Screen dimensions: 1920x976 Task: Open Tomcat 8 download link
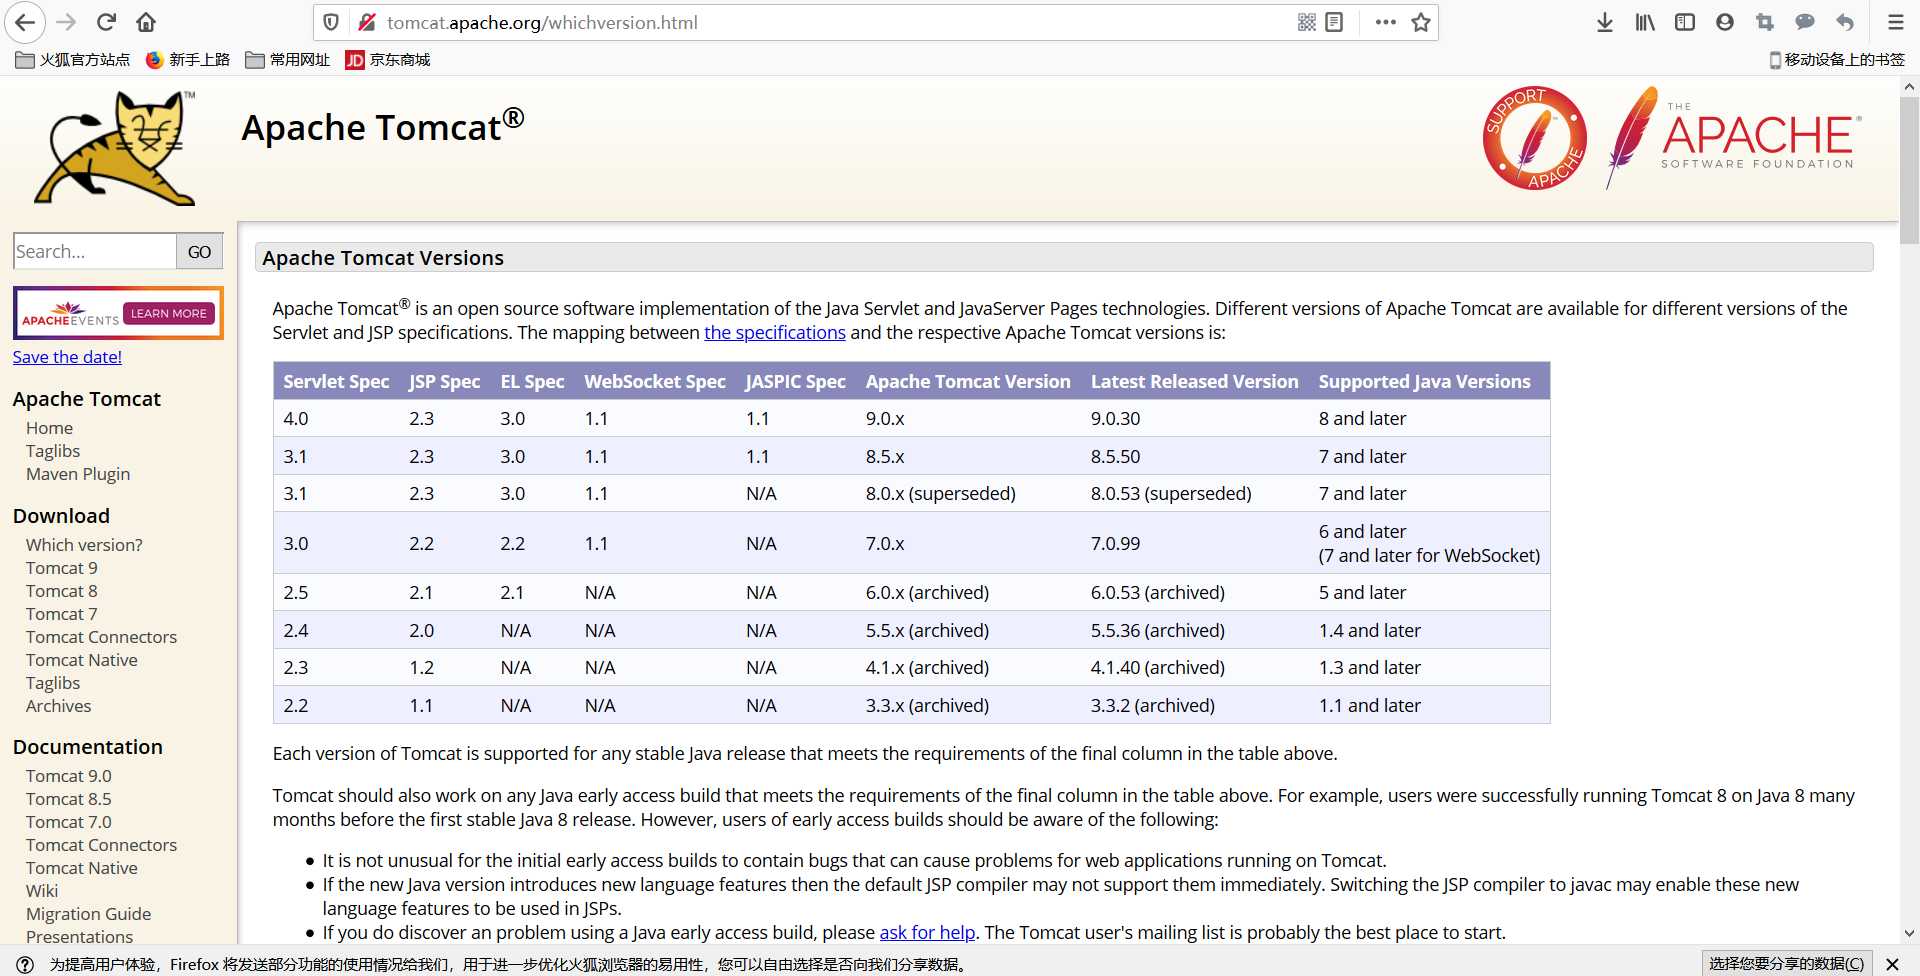click(62, 591)
